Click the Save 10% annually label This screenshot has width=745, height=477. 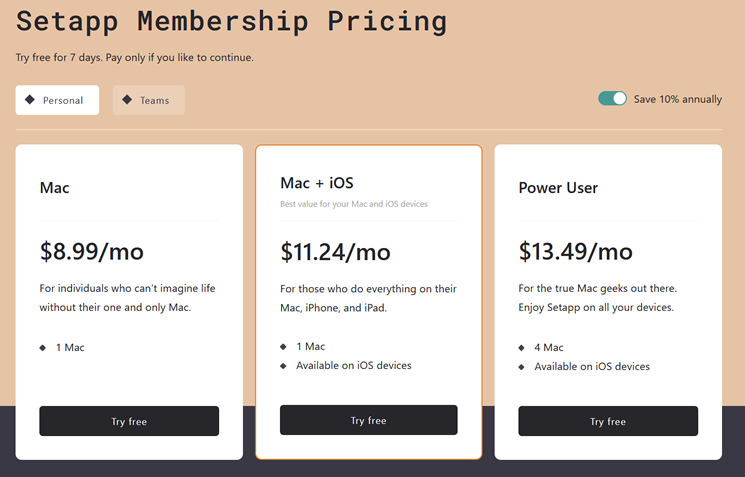[x=677, y=99]
